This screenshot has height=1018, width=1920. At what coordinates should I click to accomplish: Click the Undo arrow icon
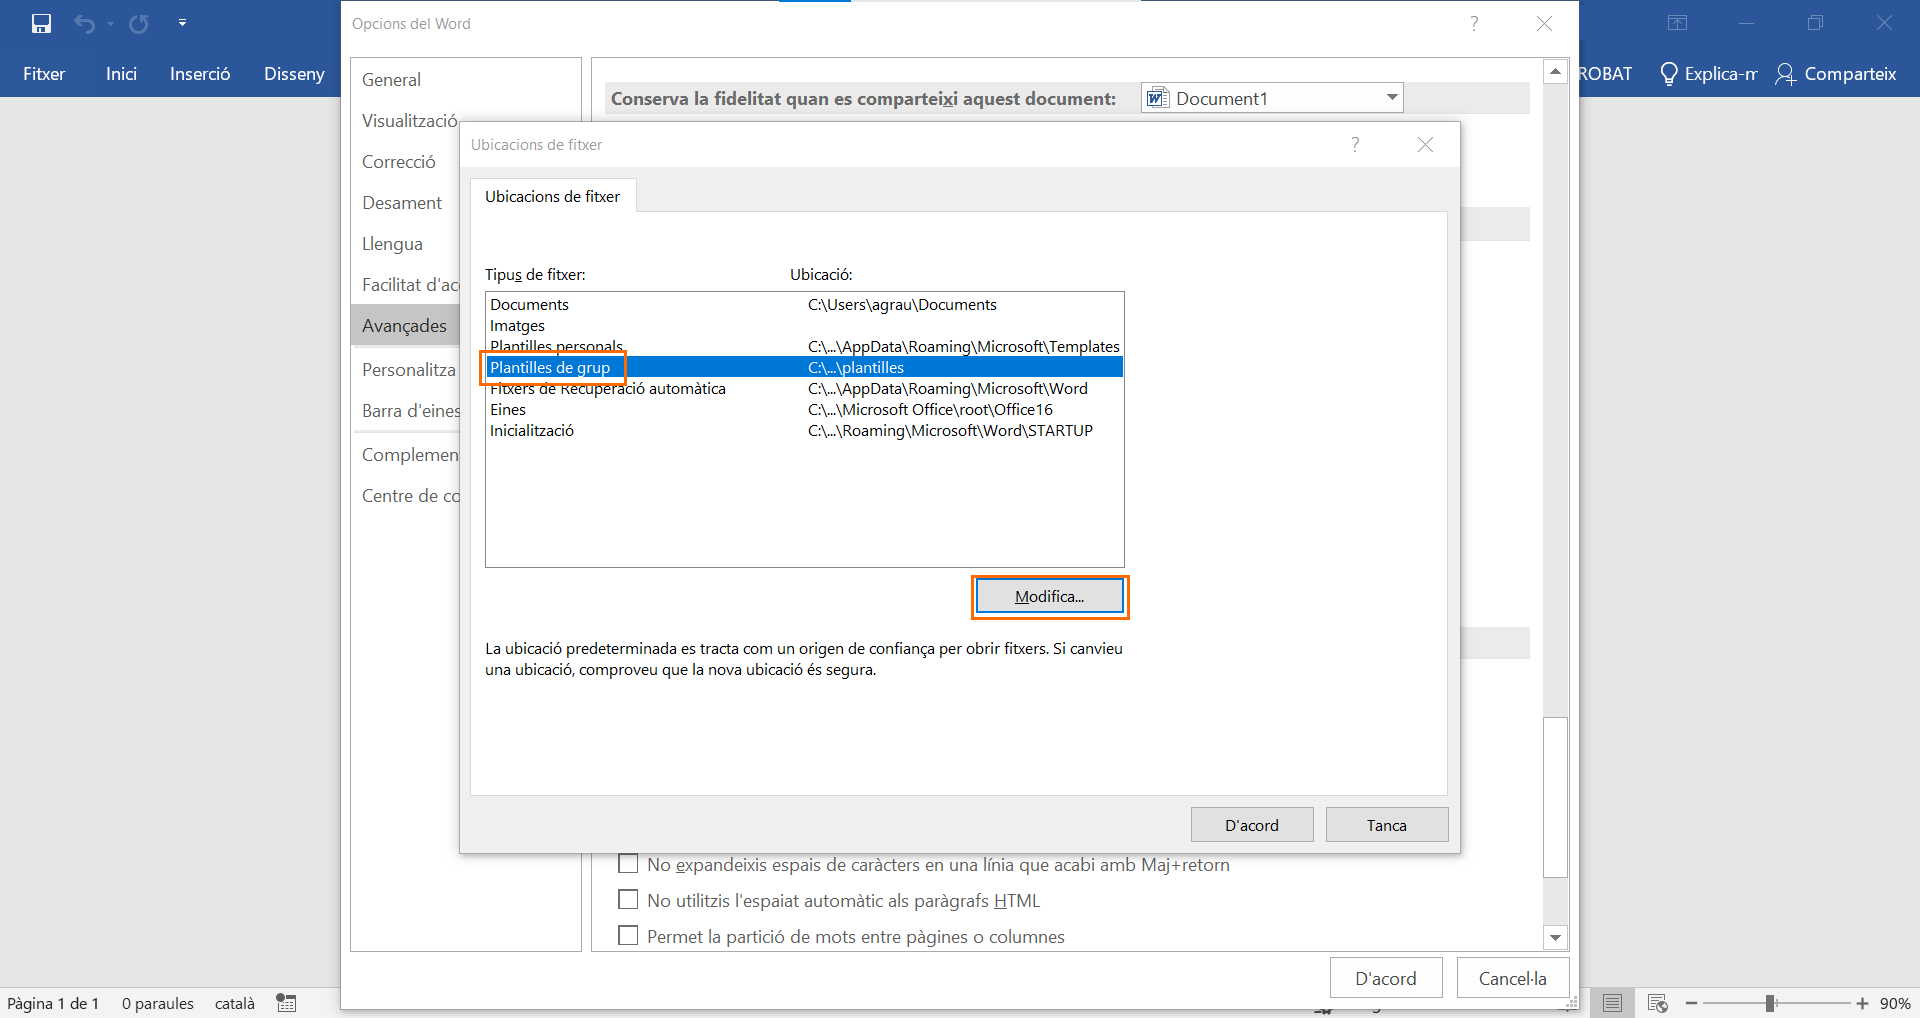tap(85, 24)
